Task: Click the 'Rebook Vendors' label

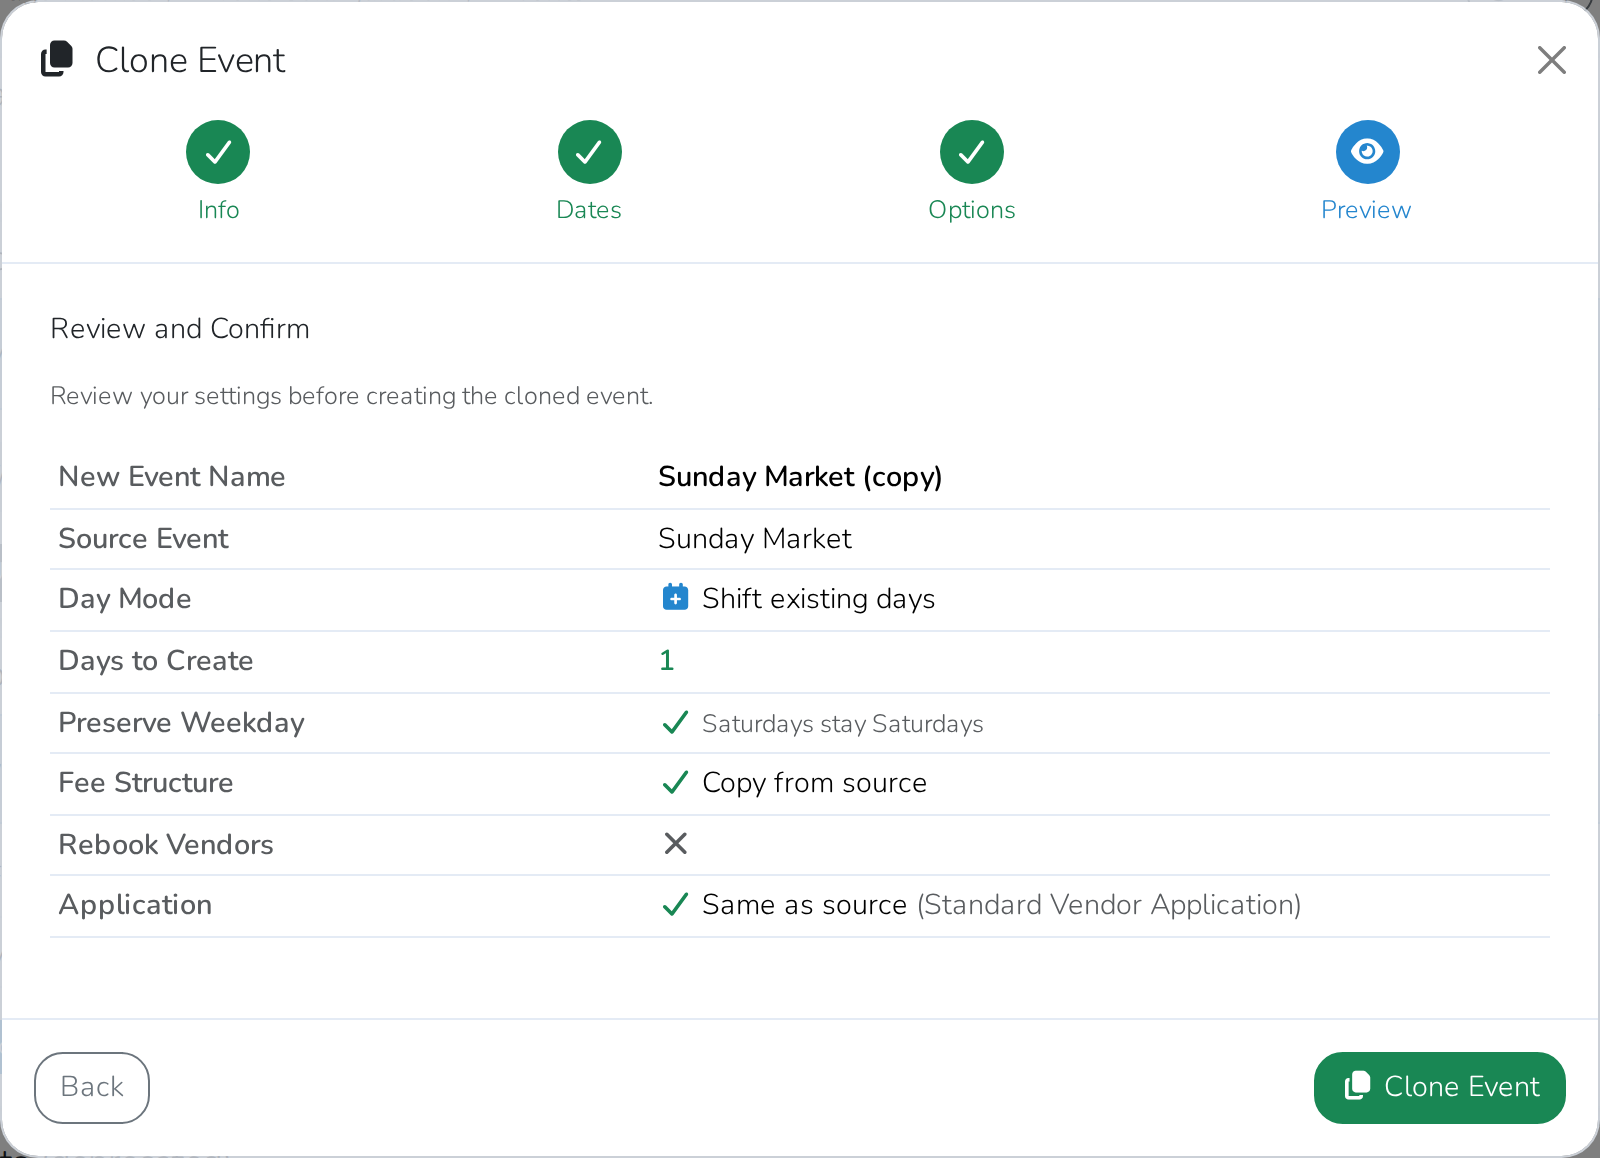Action: click(166, 845)
